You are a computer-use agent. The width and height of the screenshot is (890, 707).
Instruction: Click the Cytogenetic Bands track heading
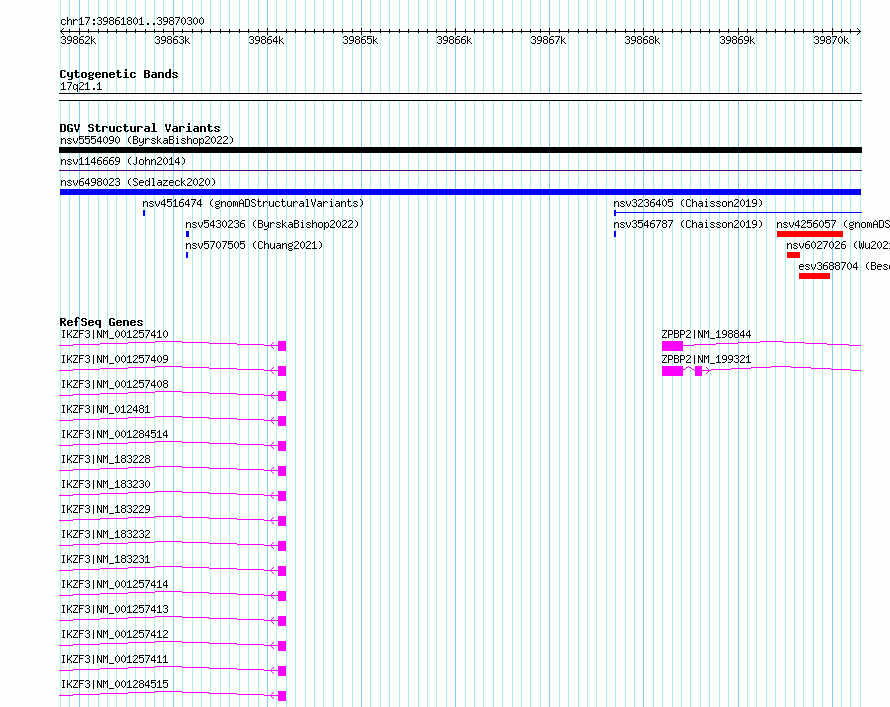[119, 74]
